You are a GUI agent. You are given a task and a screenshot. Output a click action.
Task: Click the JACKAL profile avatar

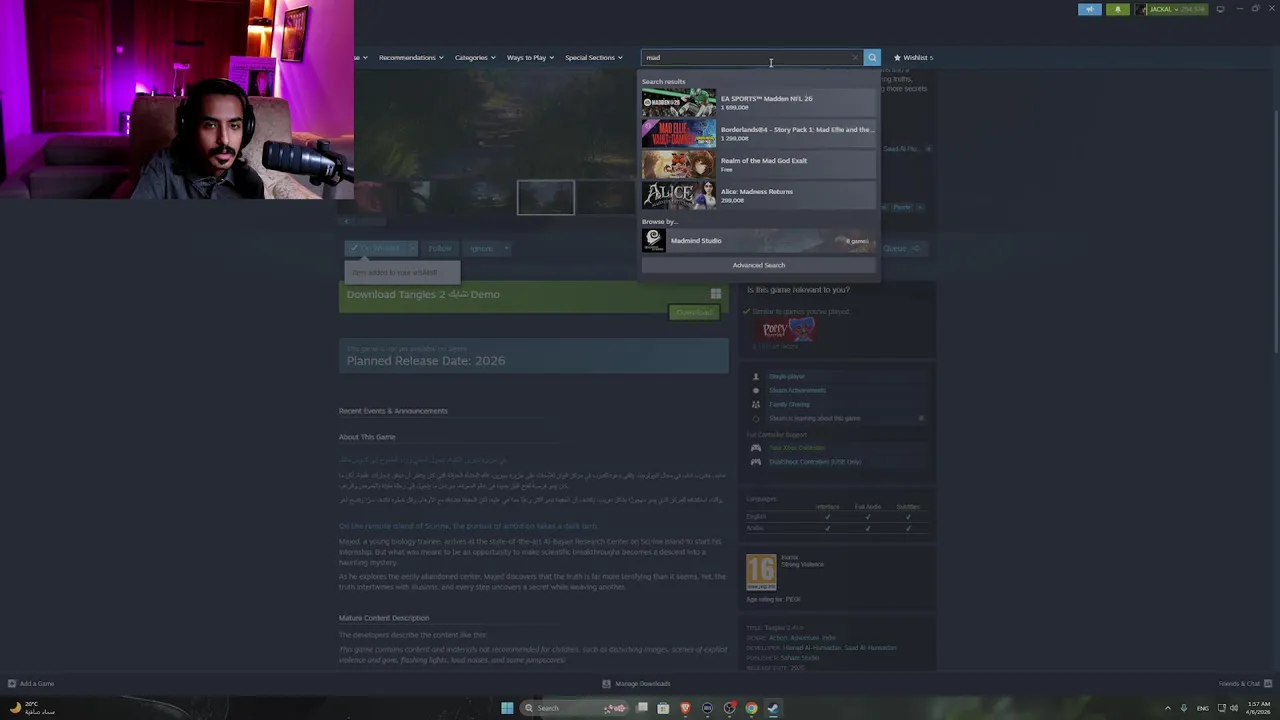(1141, 9)
